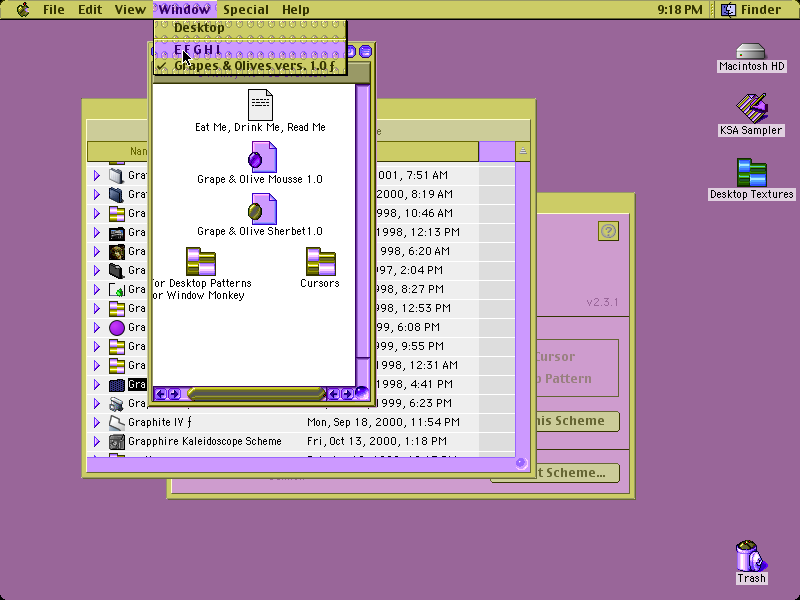Open the Help menu
This screenshot has height=600, width=800.
(295, 10)
